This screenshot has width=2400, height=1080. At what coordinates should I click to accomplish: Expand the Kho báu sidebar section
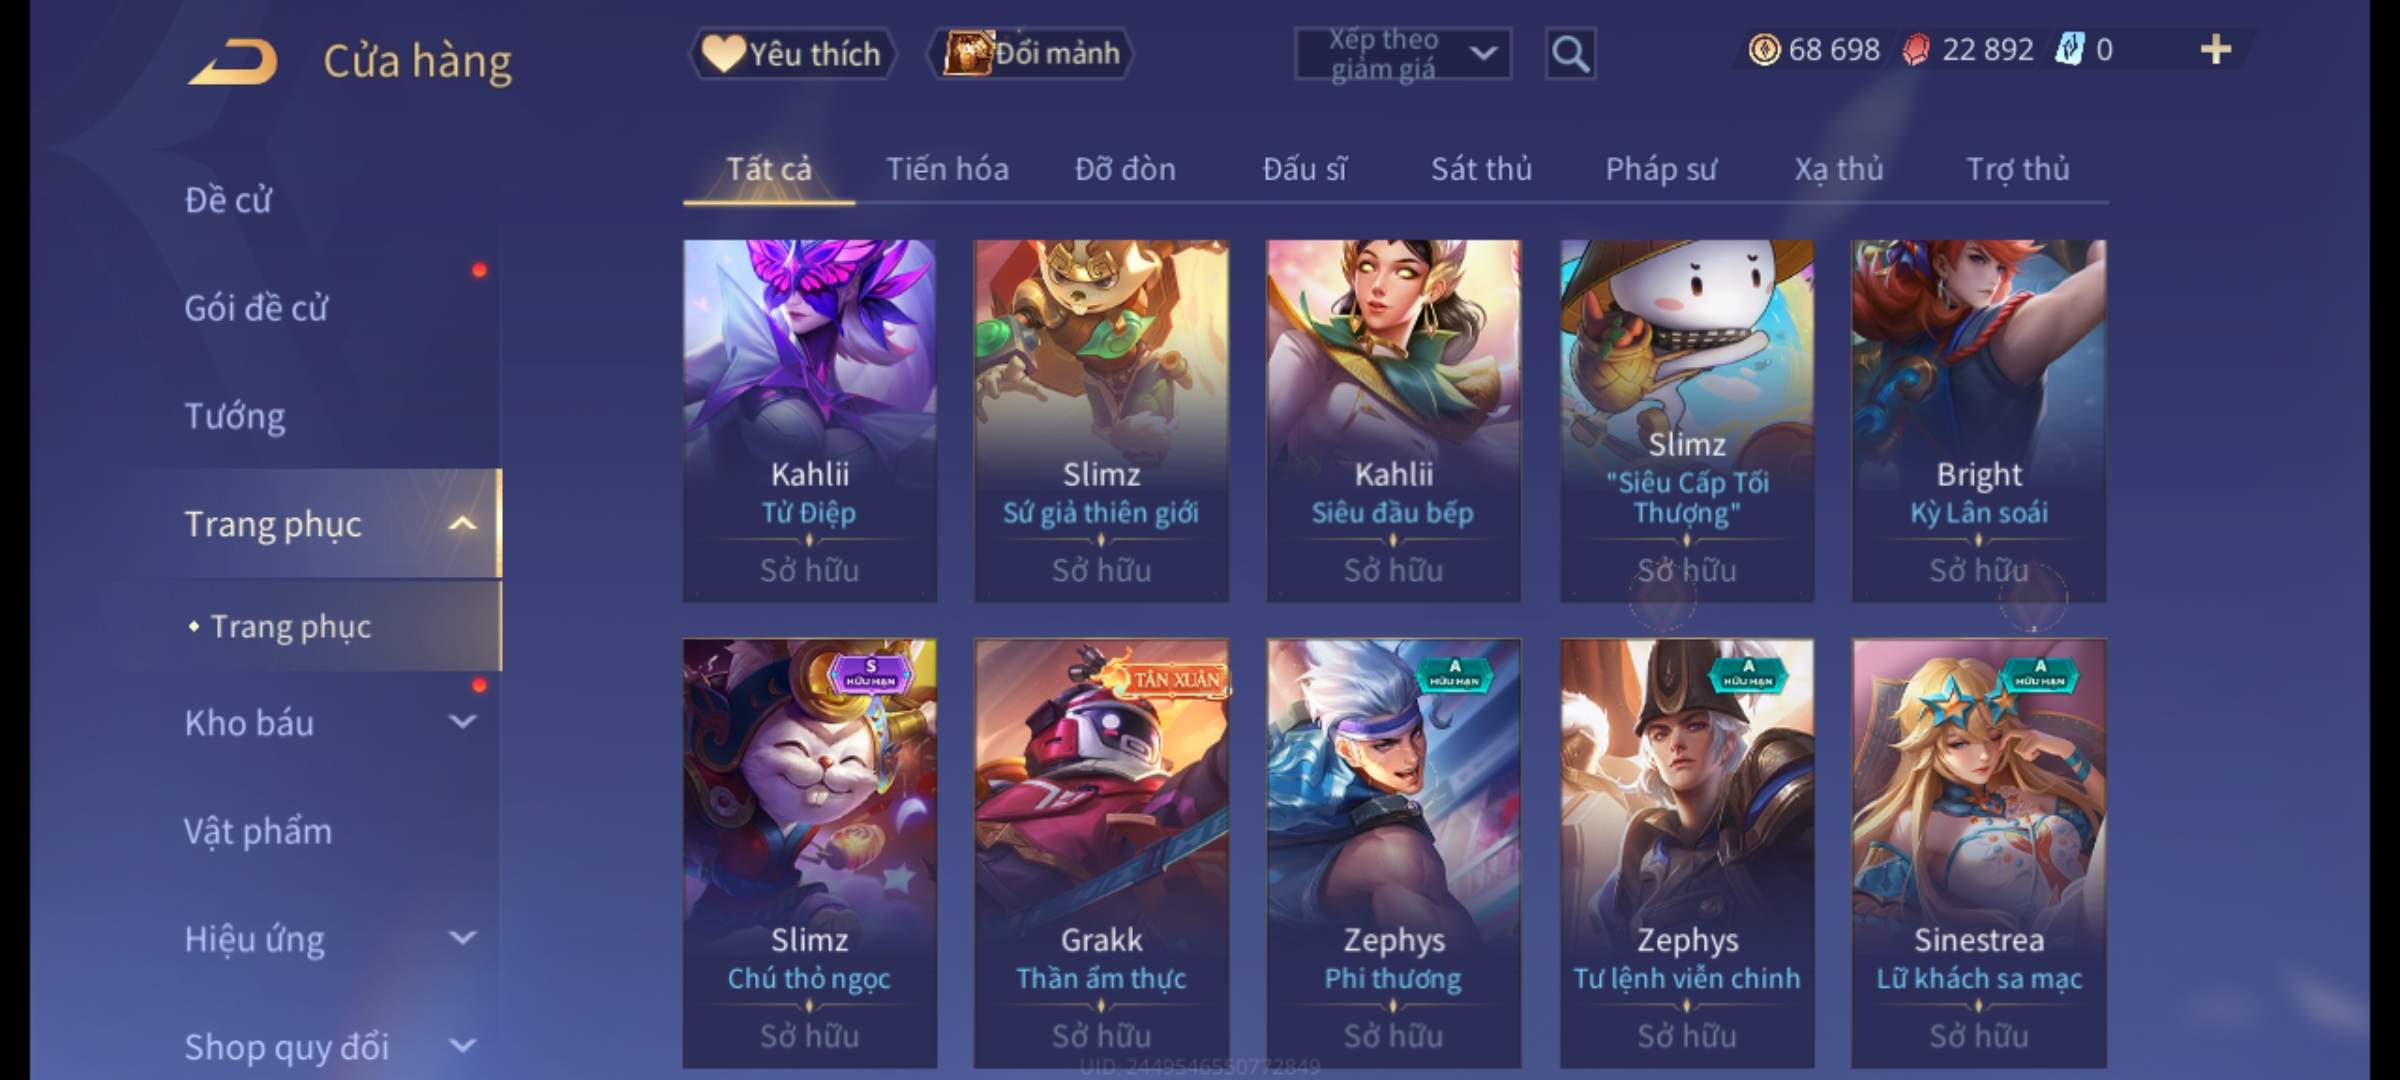click(x=462, y=721)
